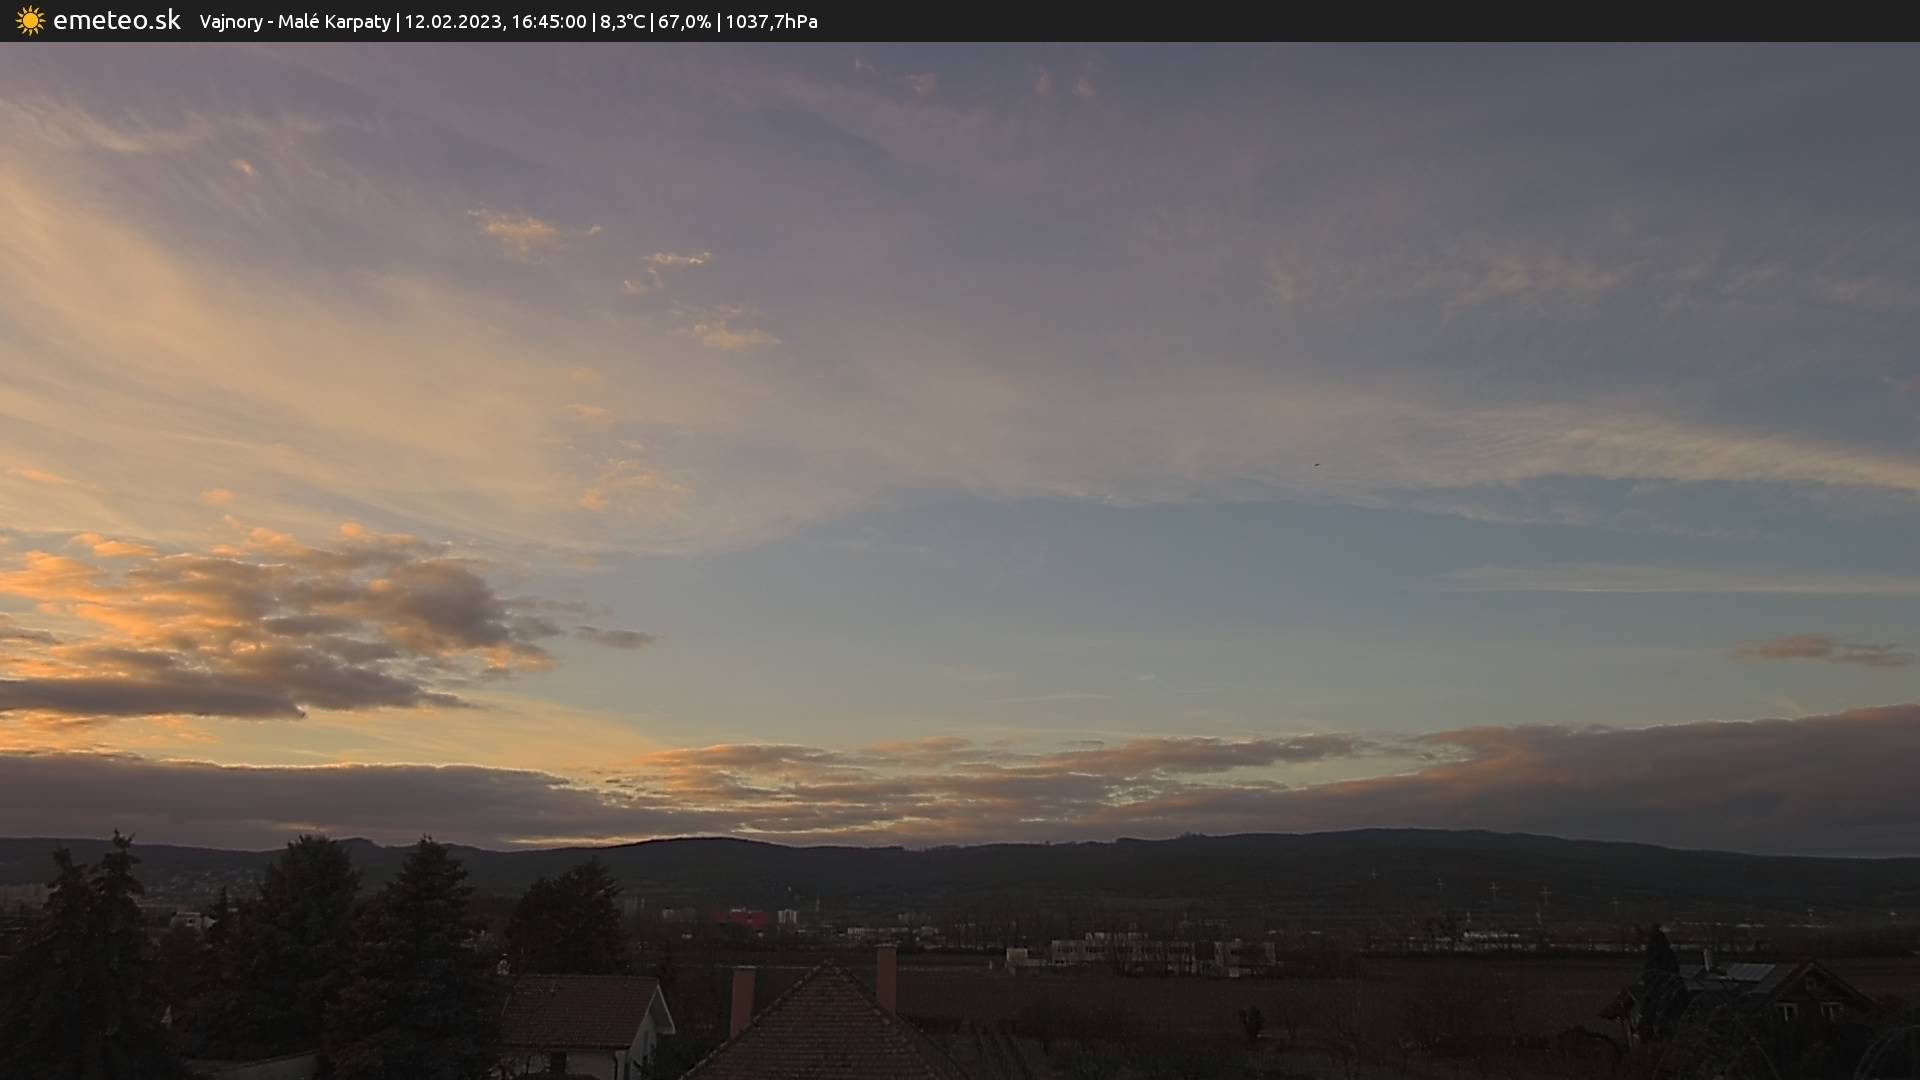Click the sun logo icon
This screenshot has width=1920, height=1080.
tap(30, 21)
